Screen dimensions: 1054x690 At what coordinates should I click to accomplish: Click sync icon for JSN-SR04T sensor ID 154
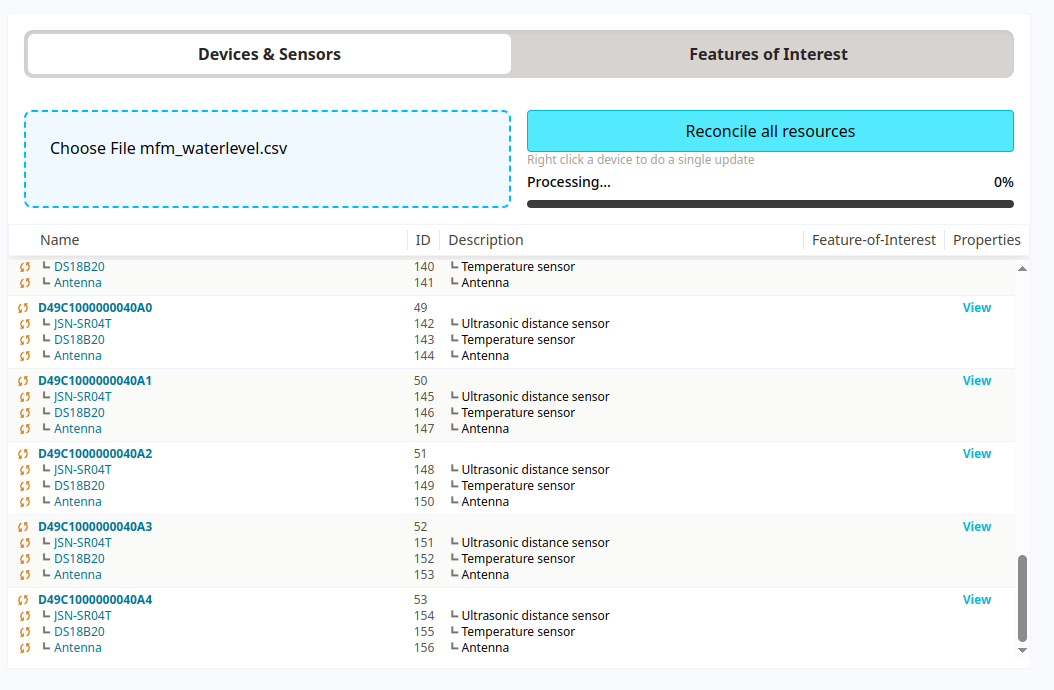24,616
